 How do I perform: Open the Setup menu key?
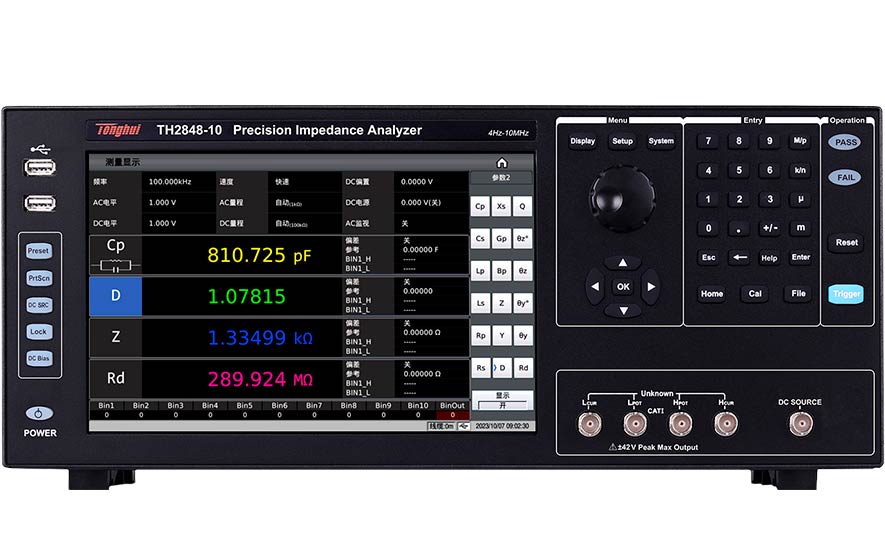click(622, 141)
